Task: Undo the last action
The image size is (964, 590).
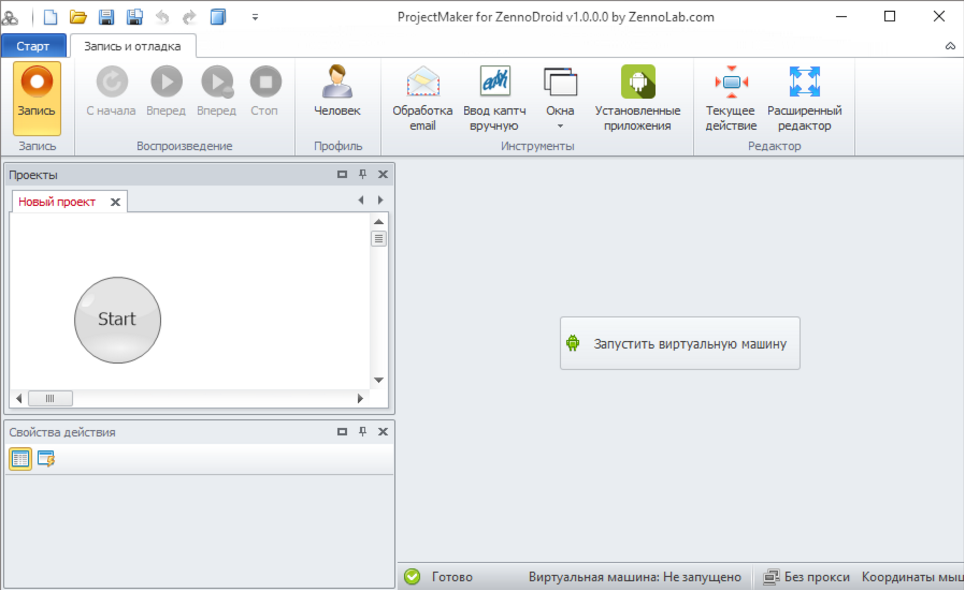Action: (x=162, y=17)
